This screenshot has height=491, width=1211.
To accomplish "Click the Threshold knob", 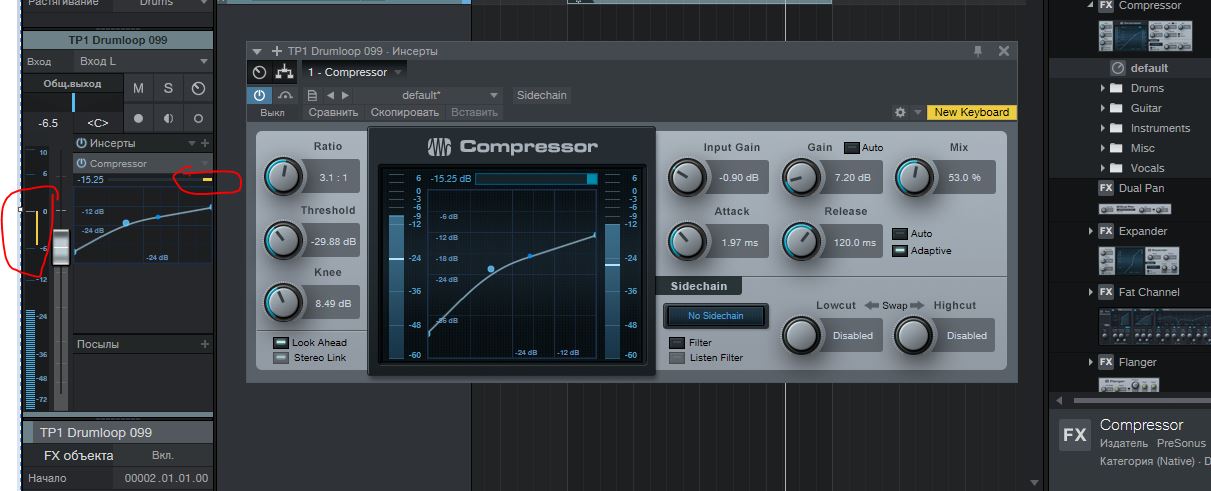I will point(284,241).
